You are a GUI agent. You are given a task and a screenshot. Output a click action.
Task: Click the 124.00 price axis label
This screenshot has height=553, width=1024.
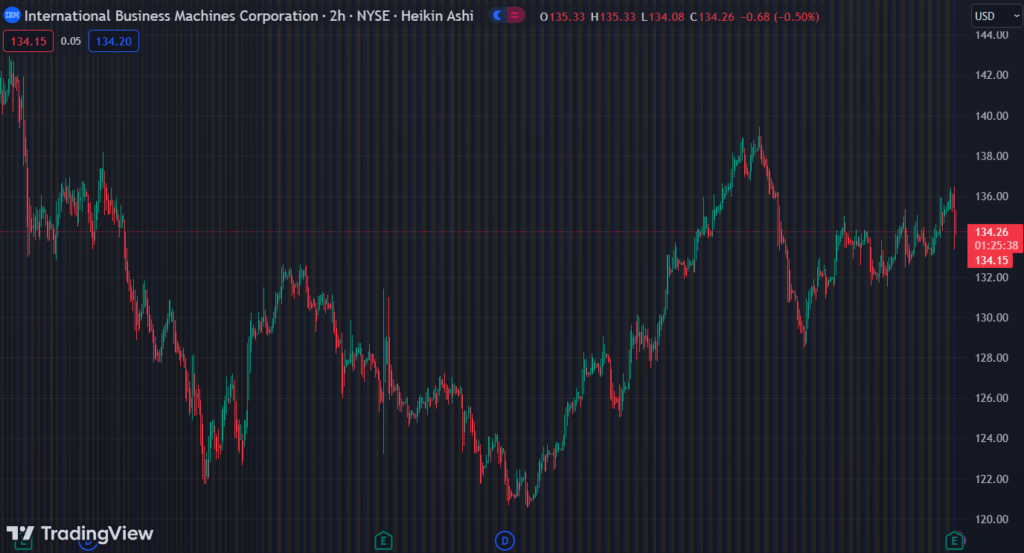point(991,438)
